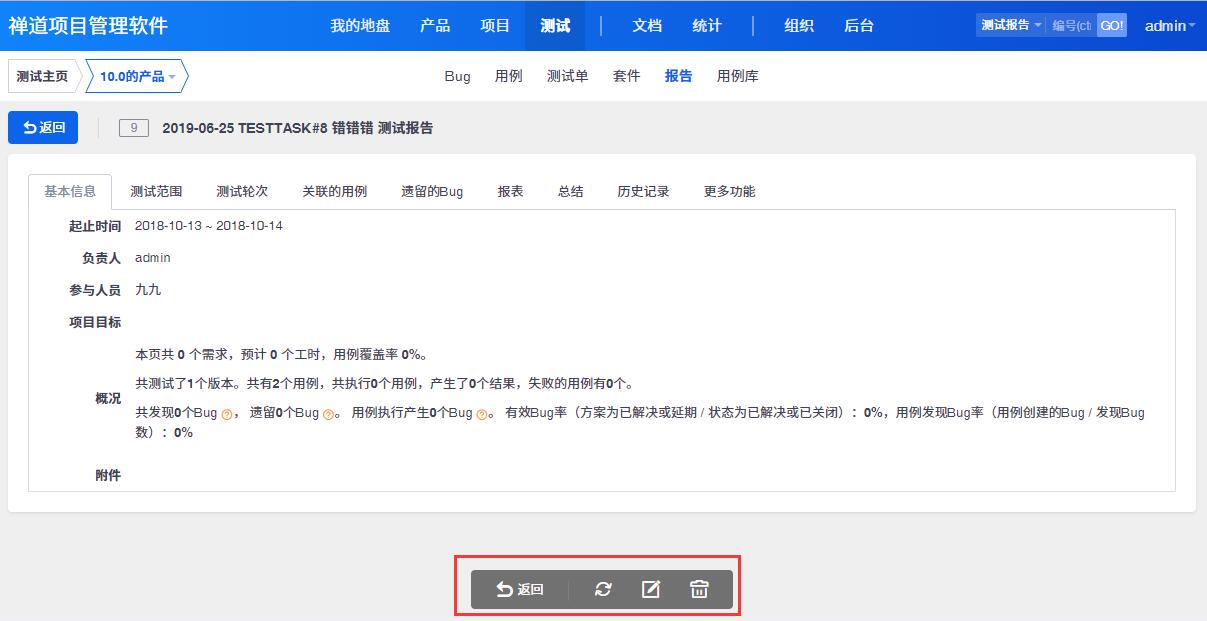Switch to the 遗留的Bug tab
Image resolution: width=1207 pixels, height=621 pixels.
[432, 191]
